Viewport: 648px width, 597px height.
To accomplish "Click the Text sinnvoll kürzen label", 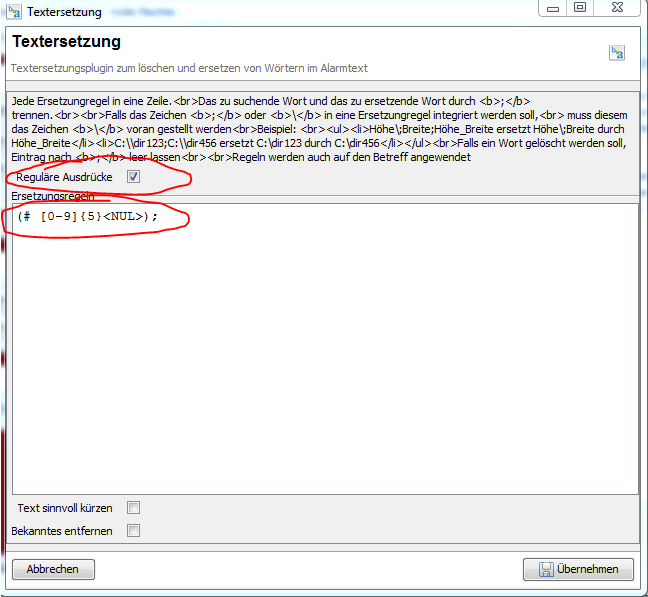I will point(65,508).
